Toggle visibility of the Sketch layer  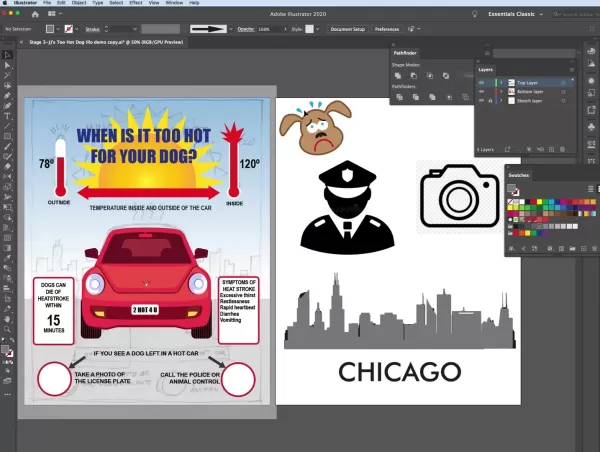tap(482, 101)
